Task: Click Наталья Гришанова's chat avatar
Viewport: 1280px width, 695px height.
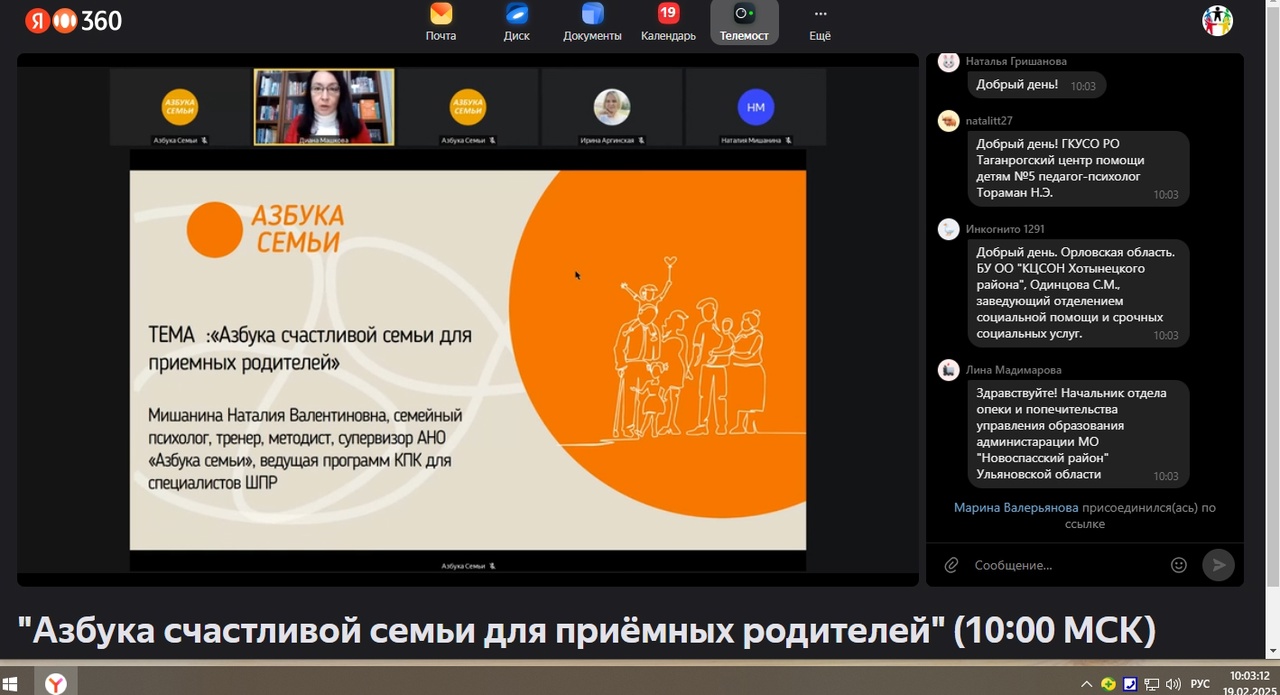Action: click(x=948, y=62)
